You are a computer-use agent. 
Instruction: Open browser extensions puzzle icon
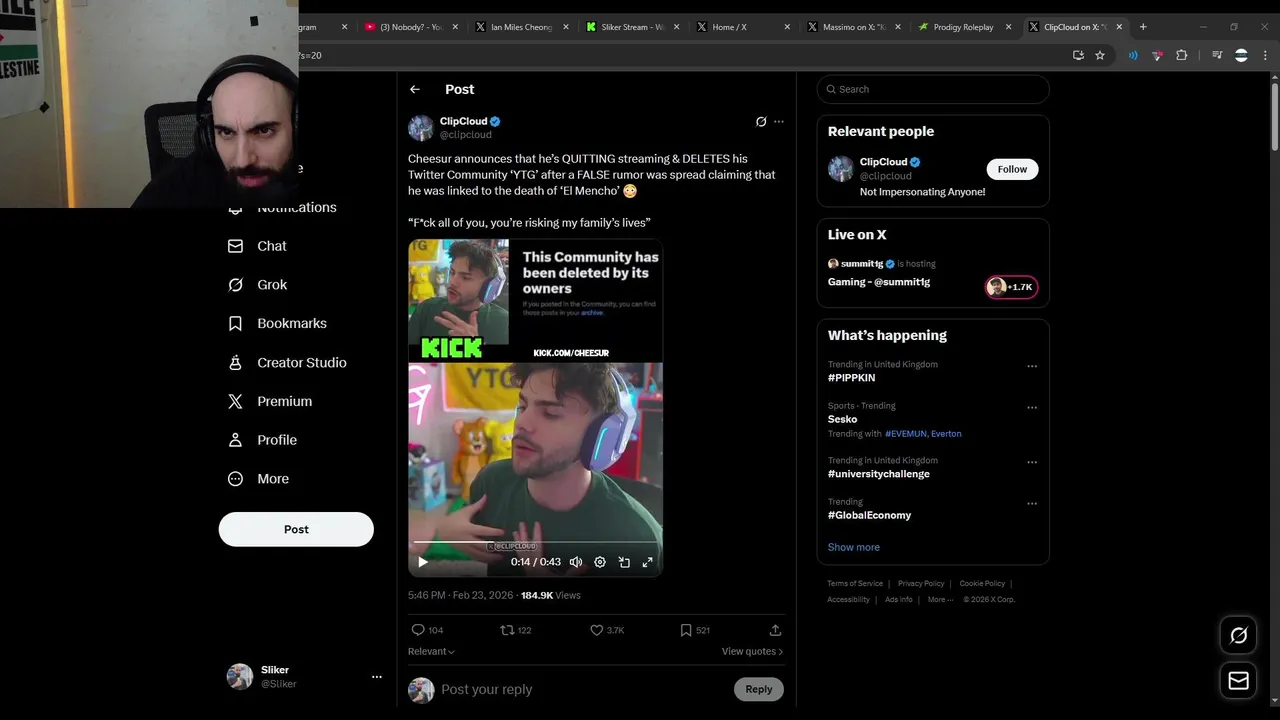(x=1181, y=55)
